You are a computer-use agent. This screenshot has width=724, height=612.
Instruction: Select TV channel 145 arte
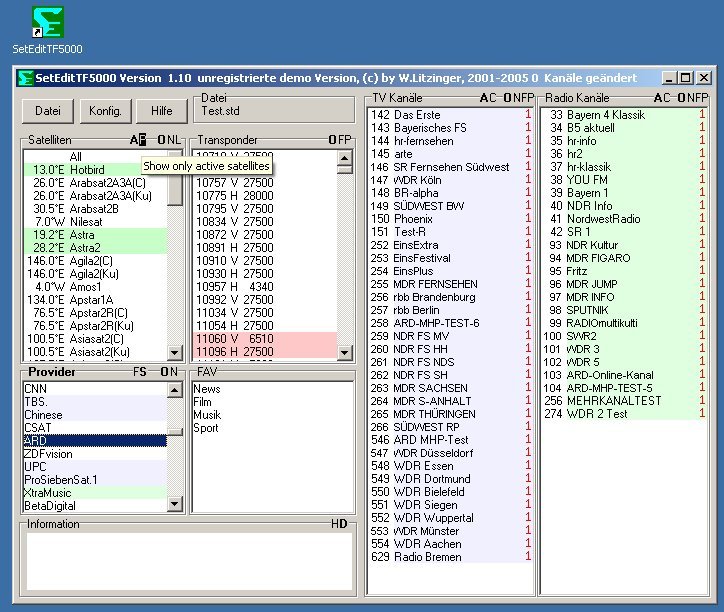pyautogui.click(x=451, y=154)
